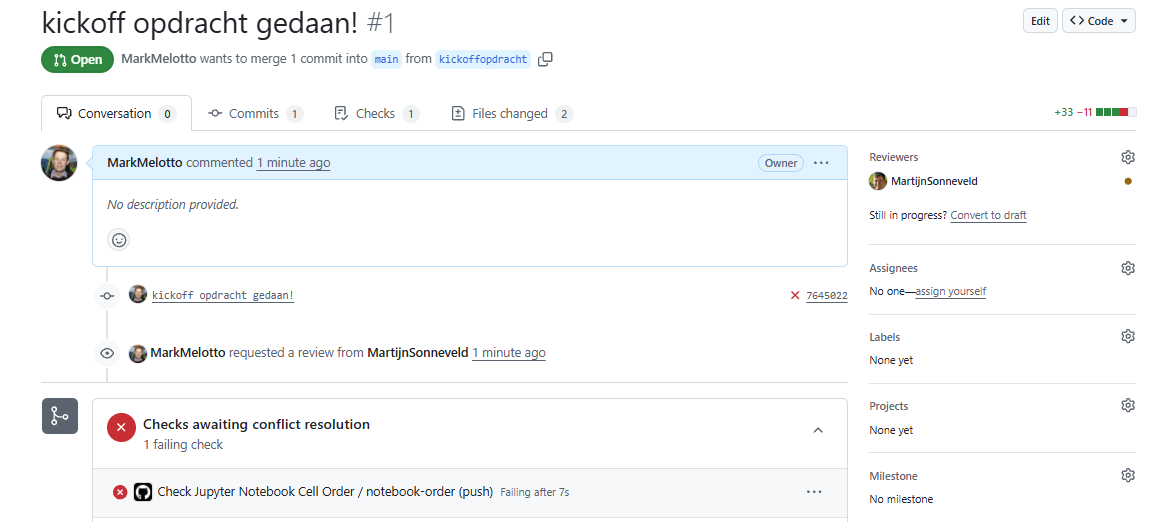Image resolution: width=1164 pixels, height=522 pixels.
Task: Click the Open status badge
Action: tap(78, 59)
